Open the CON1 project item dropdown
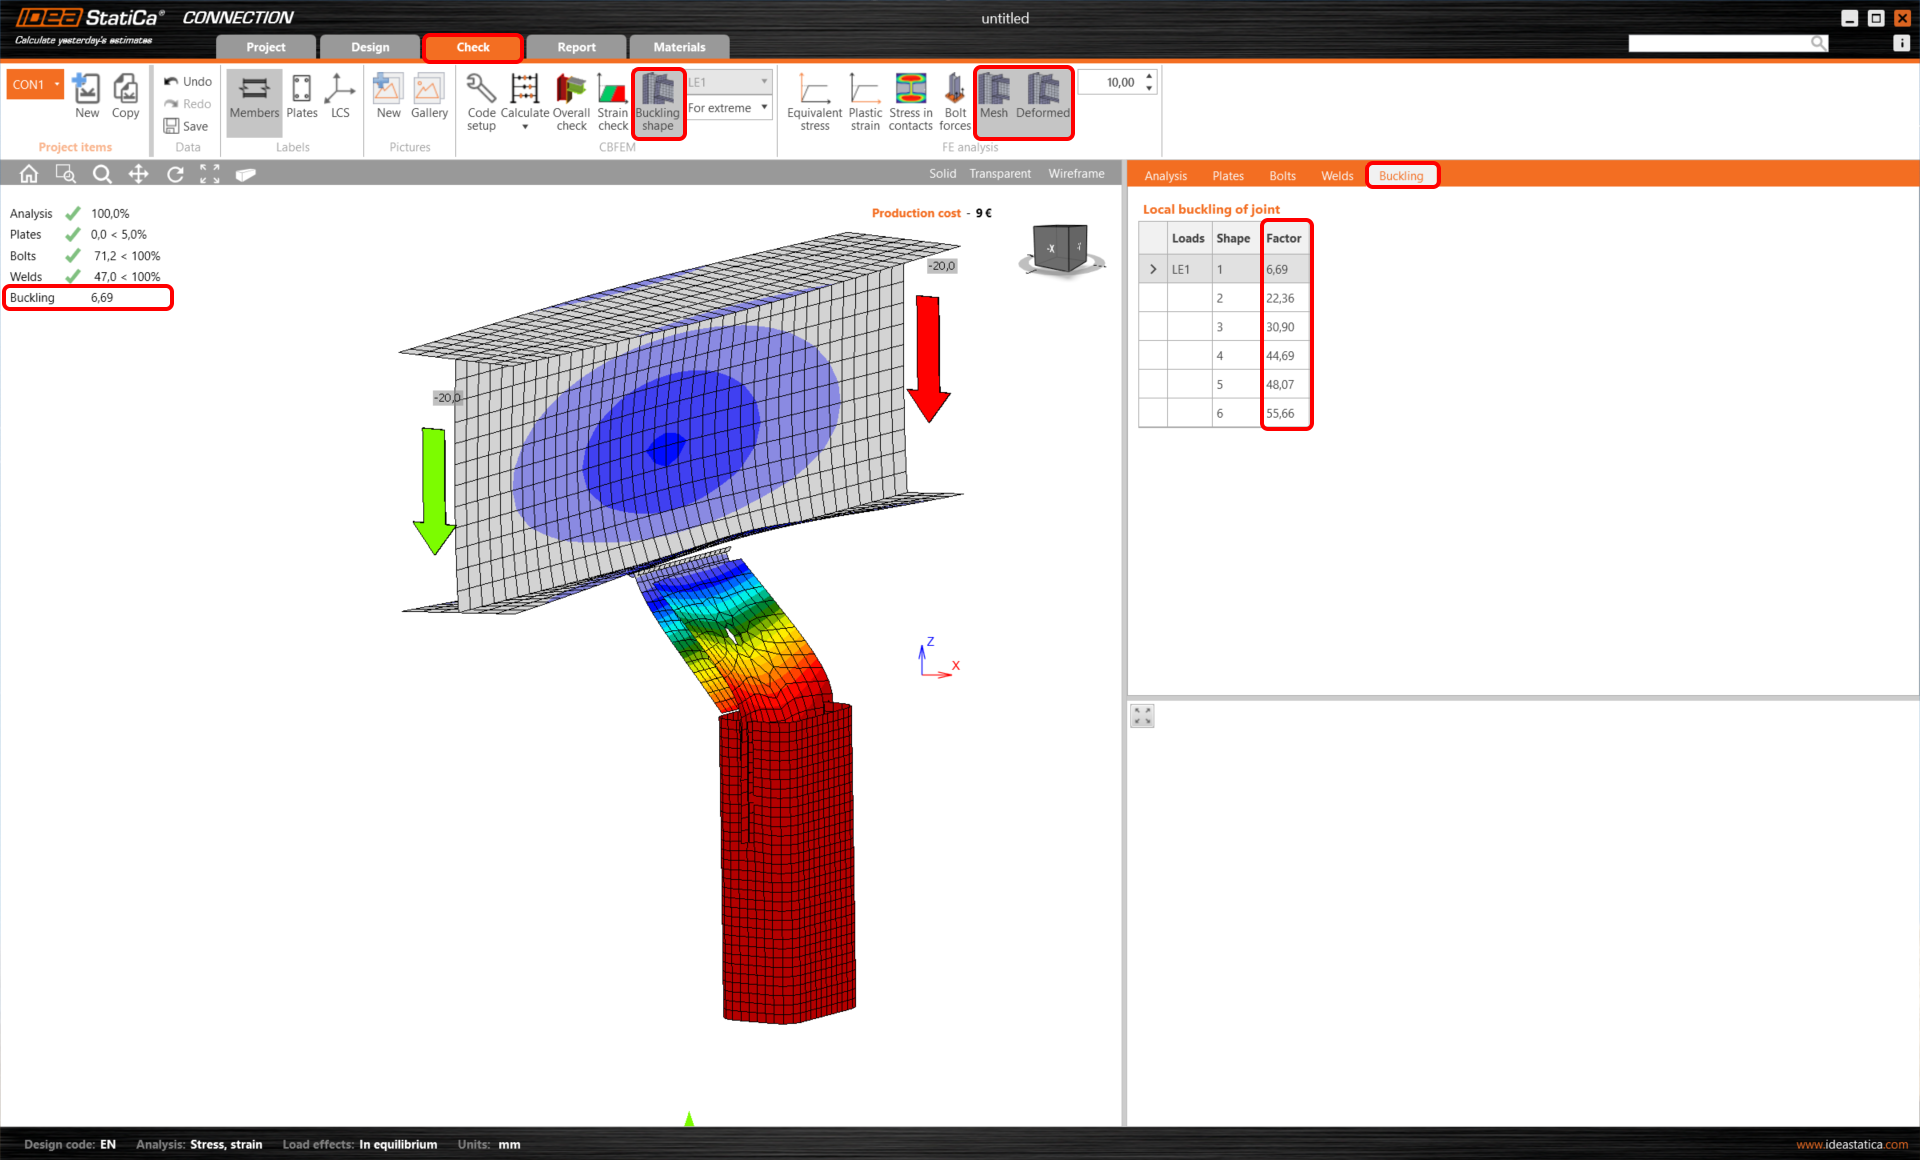The image size is (1920, 1160). pos(57,84)
